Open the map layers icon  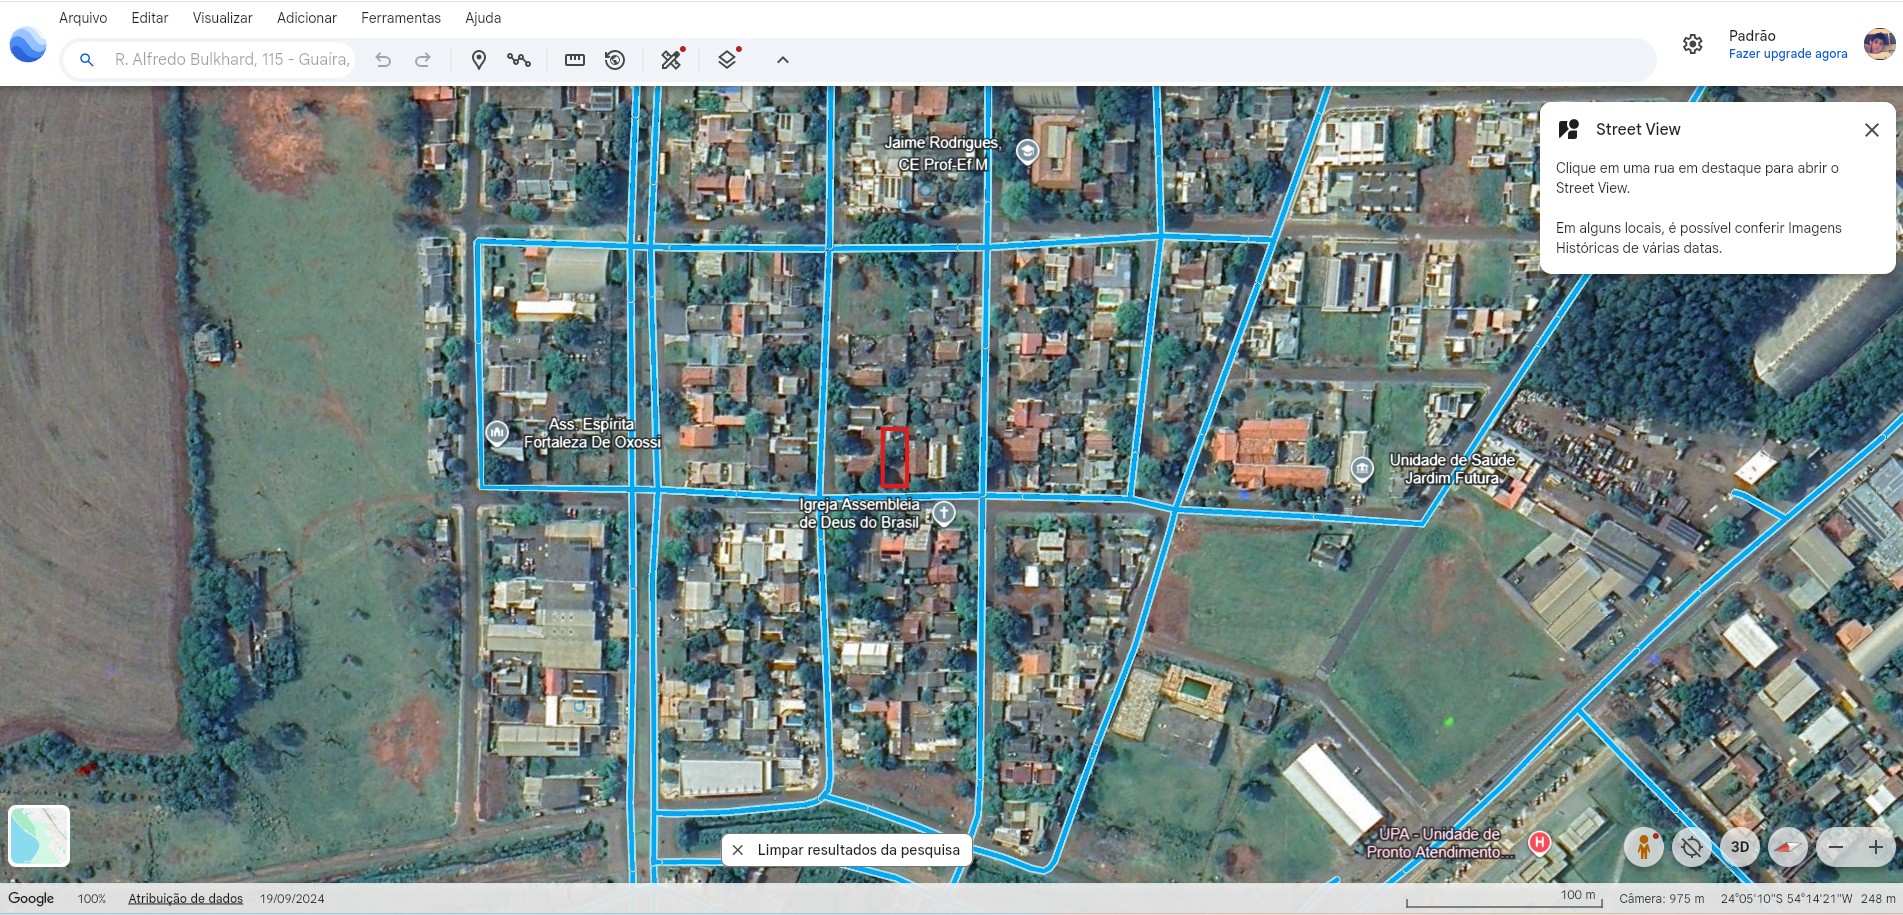(x=727, y=60)
